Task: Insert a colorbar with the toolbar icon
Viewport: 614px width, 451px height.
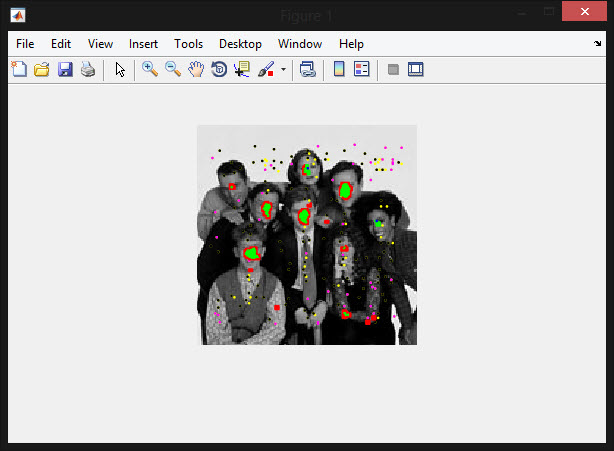Action: [339, 69]
